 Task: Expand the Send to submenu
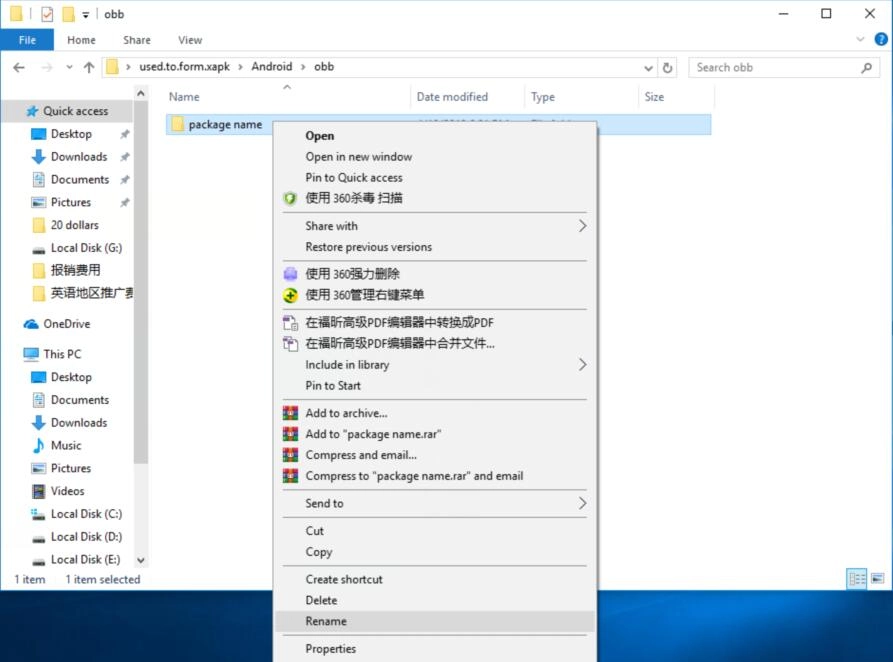click(x=582, y=504)
